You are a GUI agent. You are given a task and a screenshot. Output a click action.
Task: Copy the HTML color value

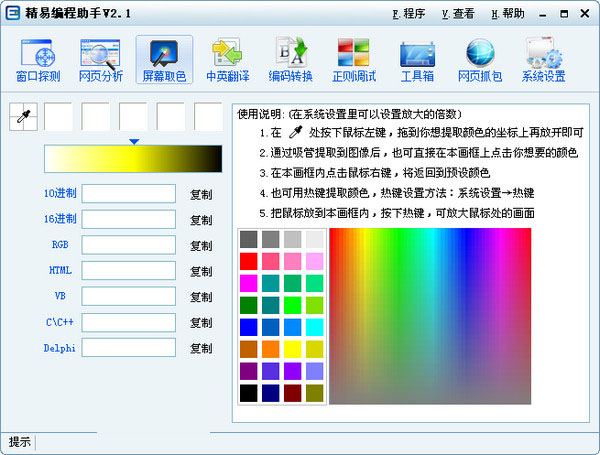[201, 271]
